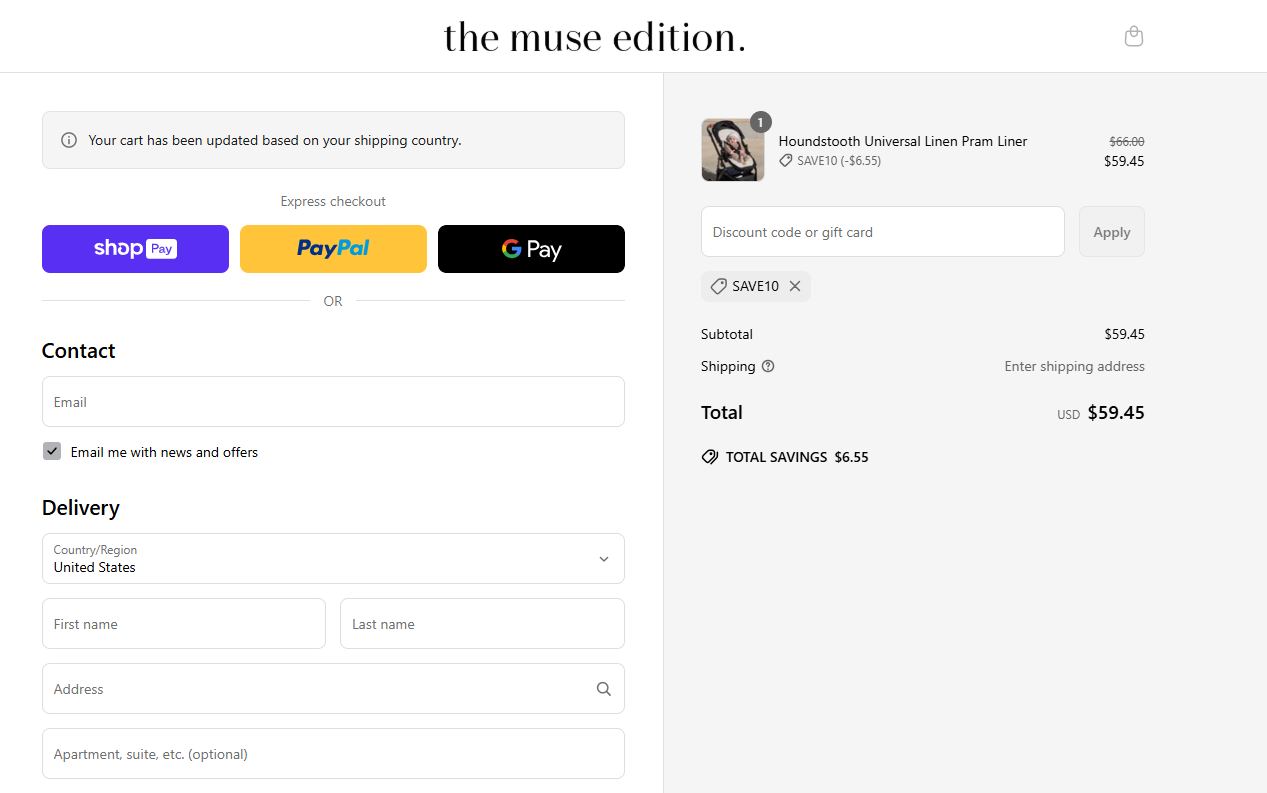The image size is (1267, 793).
Task: Click the info icon in cart notice
Action: (69, 140)
